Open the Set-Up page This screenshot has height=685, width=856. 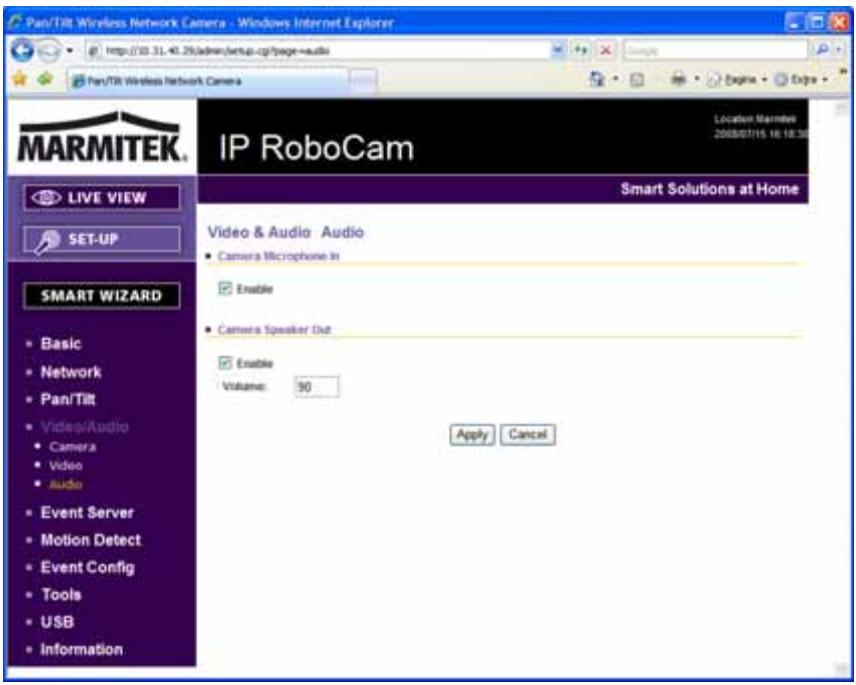(102, 239)
